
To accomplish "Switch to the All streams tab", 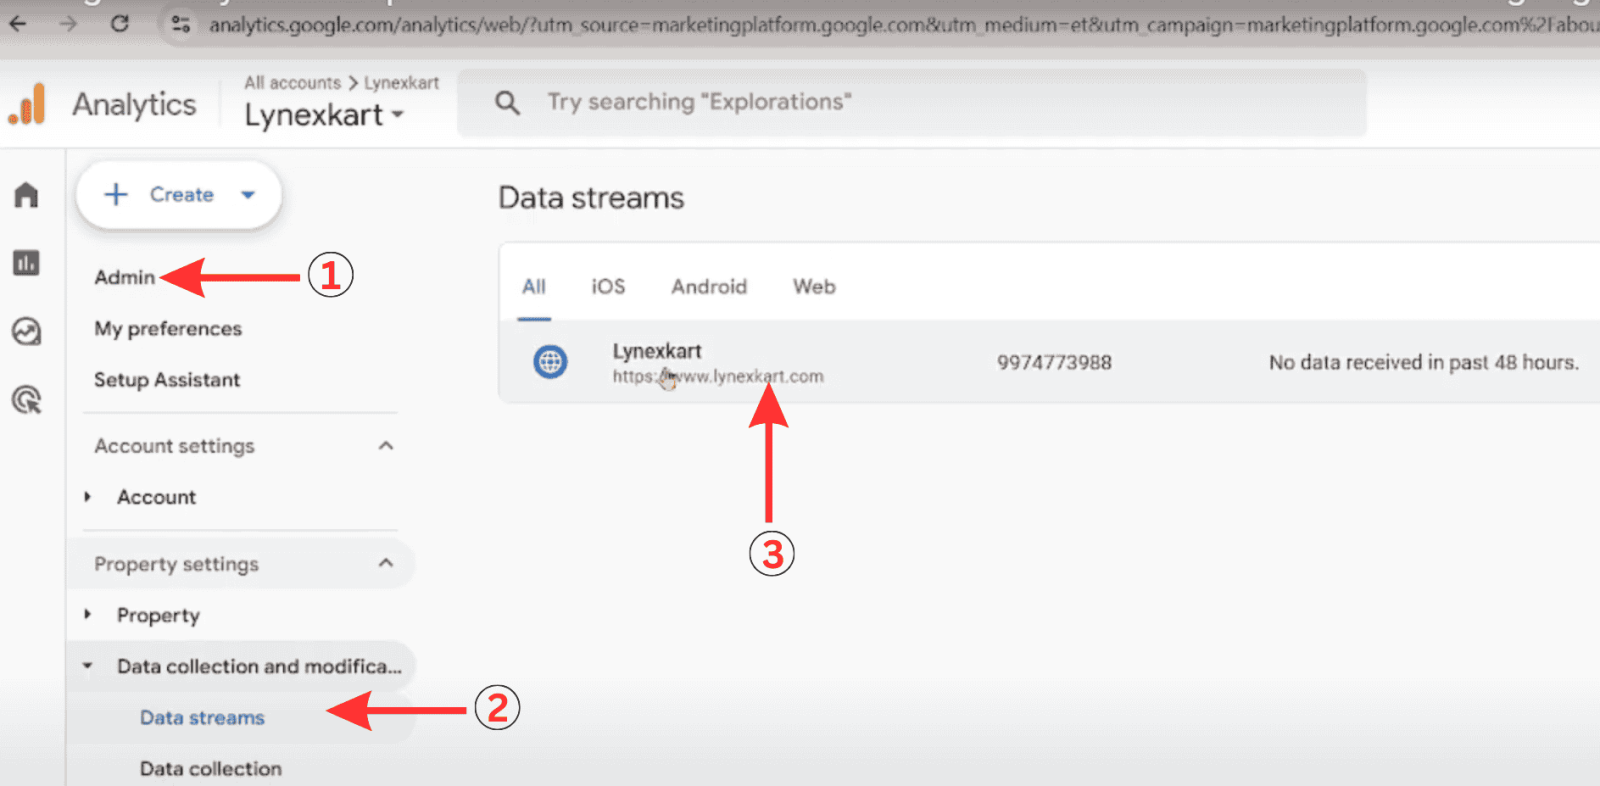I will 534,287.
